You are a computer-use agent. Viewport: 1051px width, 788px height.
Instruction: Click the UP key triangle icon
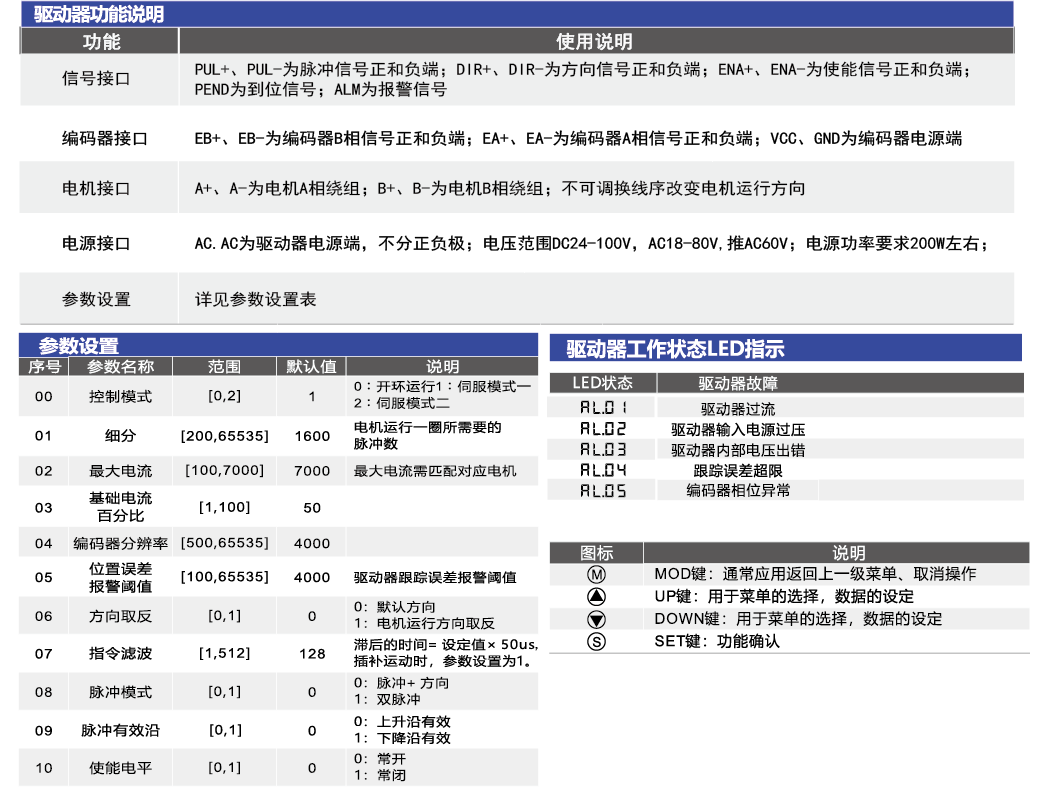(596, 596)
